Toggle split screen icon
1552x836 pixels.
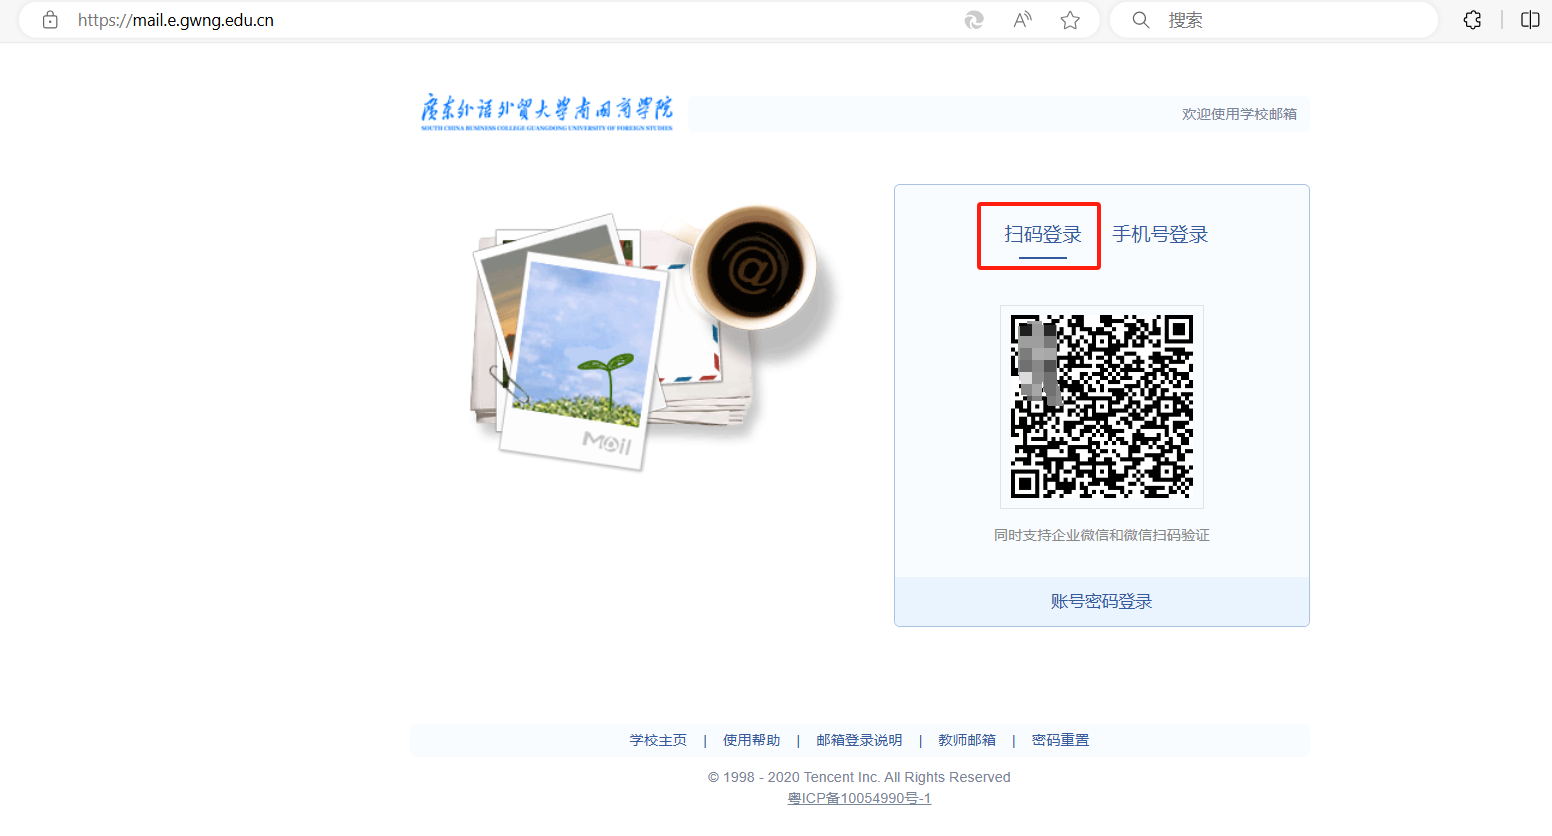point(1530,20)
